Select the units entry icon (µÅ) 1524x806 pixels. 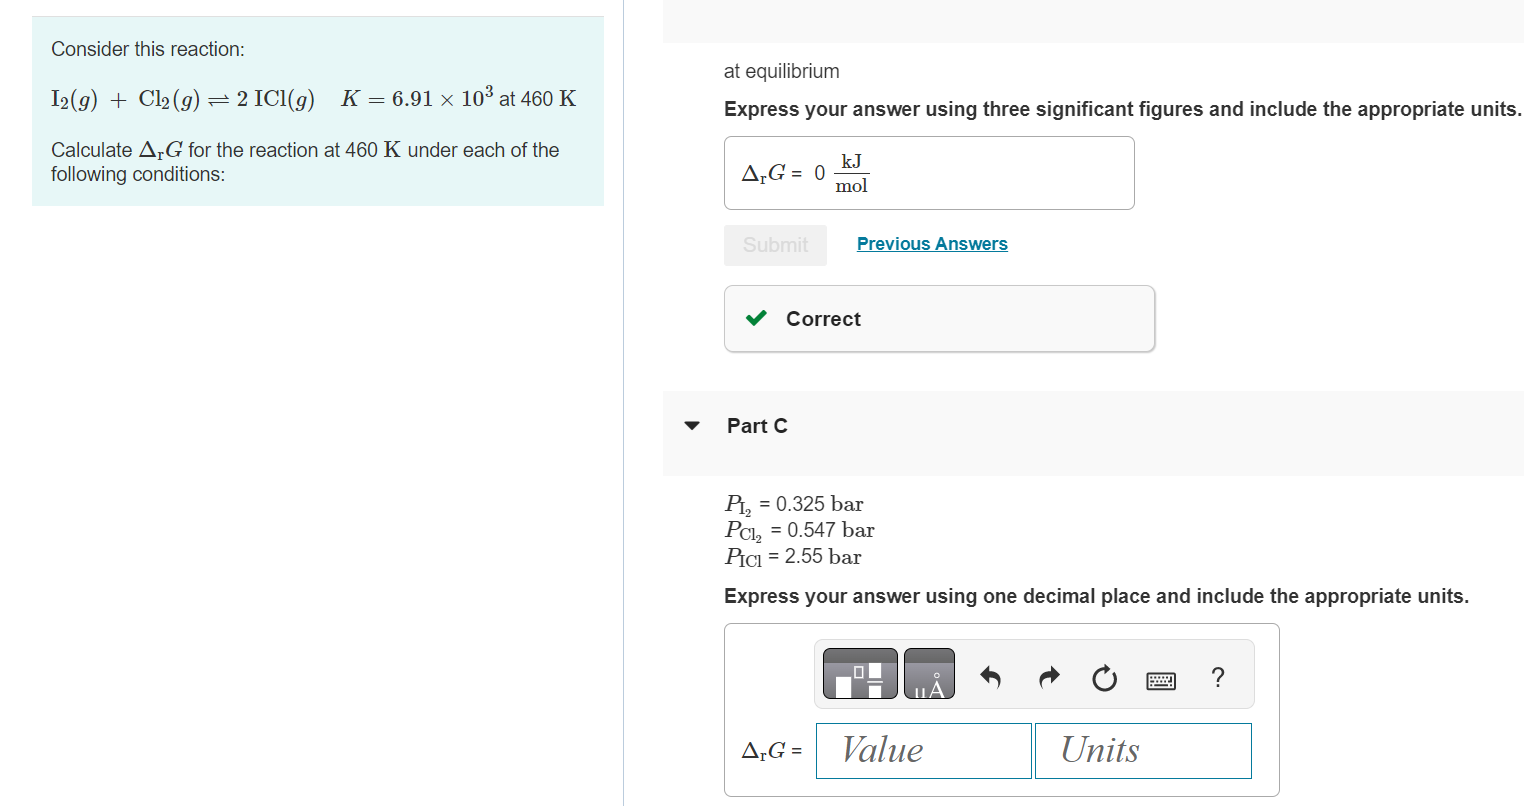point(929,673)
